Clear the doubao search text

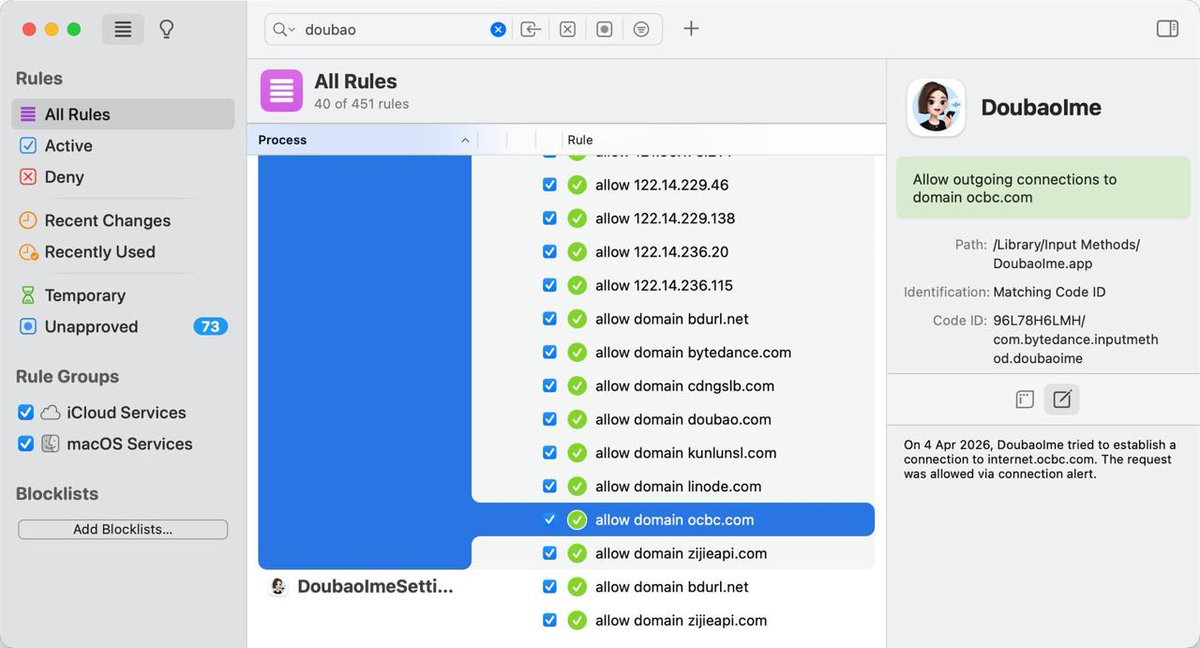click(498, 29)
